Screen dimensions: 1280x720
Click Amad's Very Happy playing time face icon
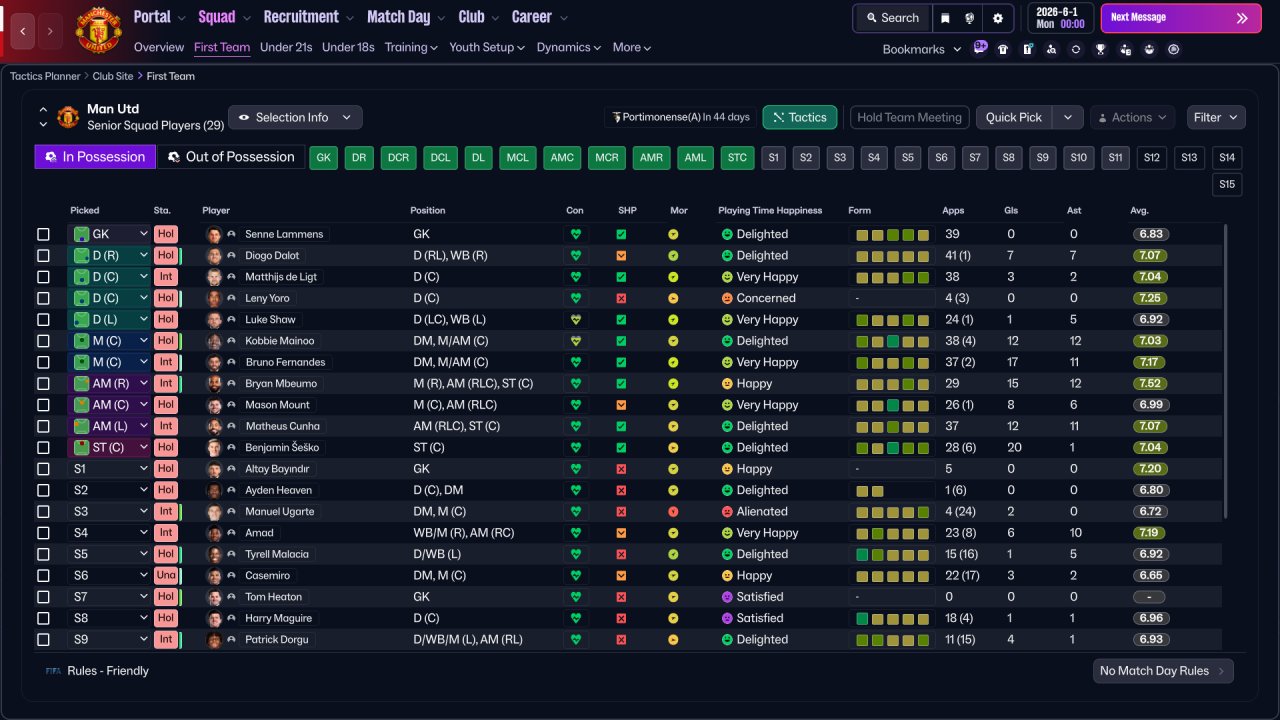[727, 533]
